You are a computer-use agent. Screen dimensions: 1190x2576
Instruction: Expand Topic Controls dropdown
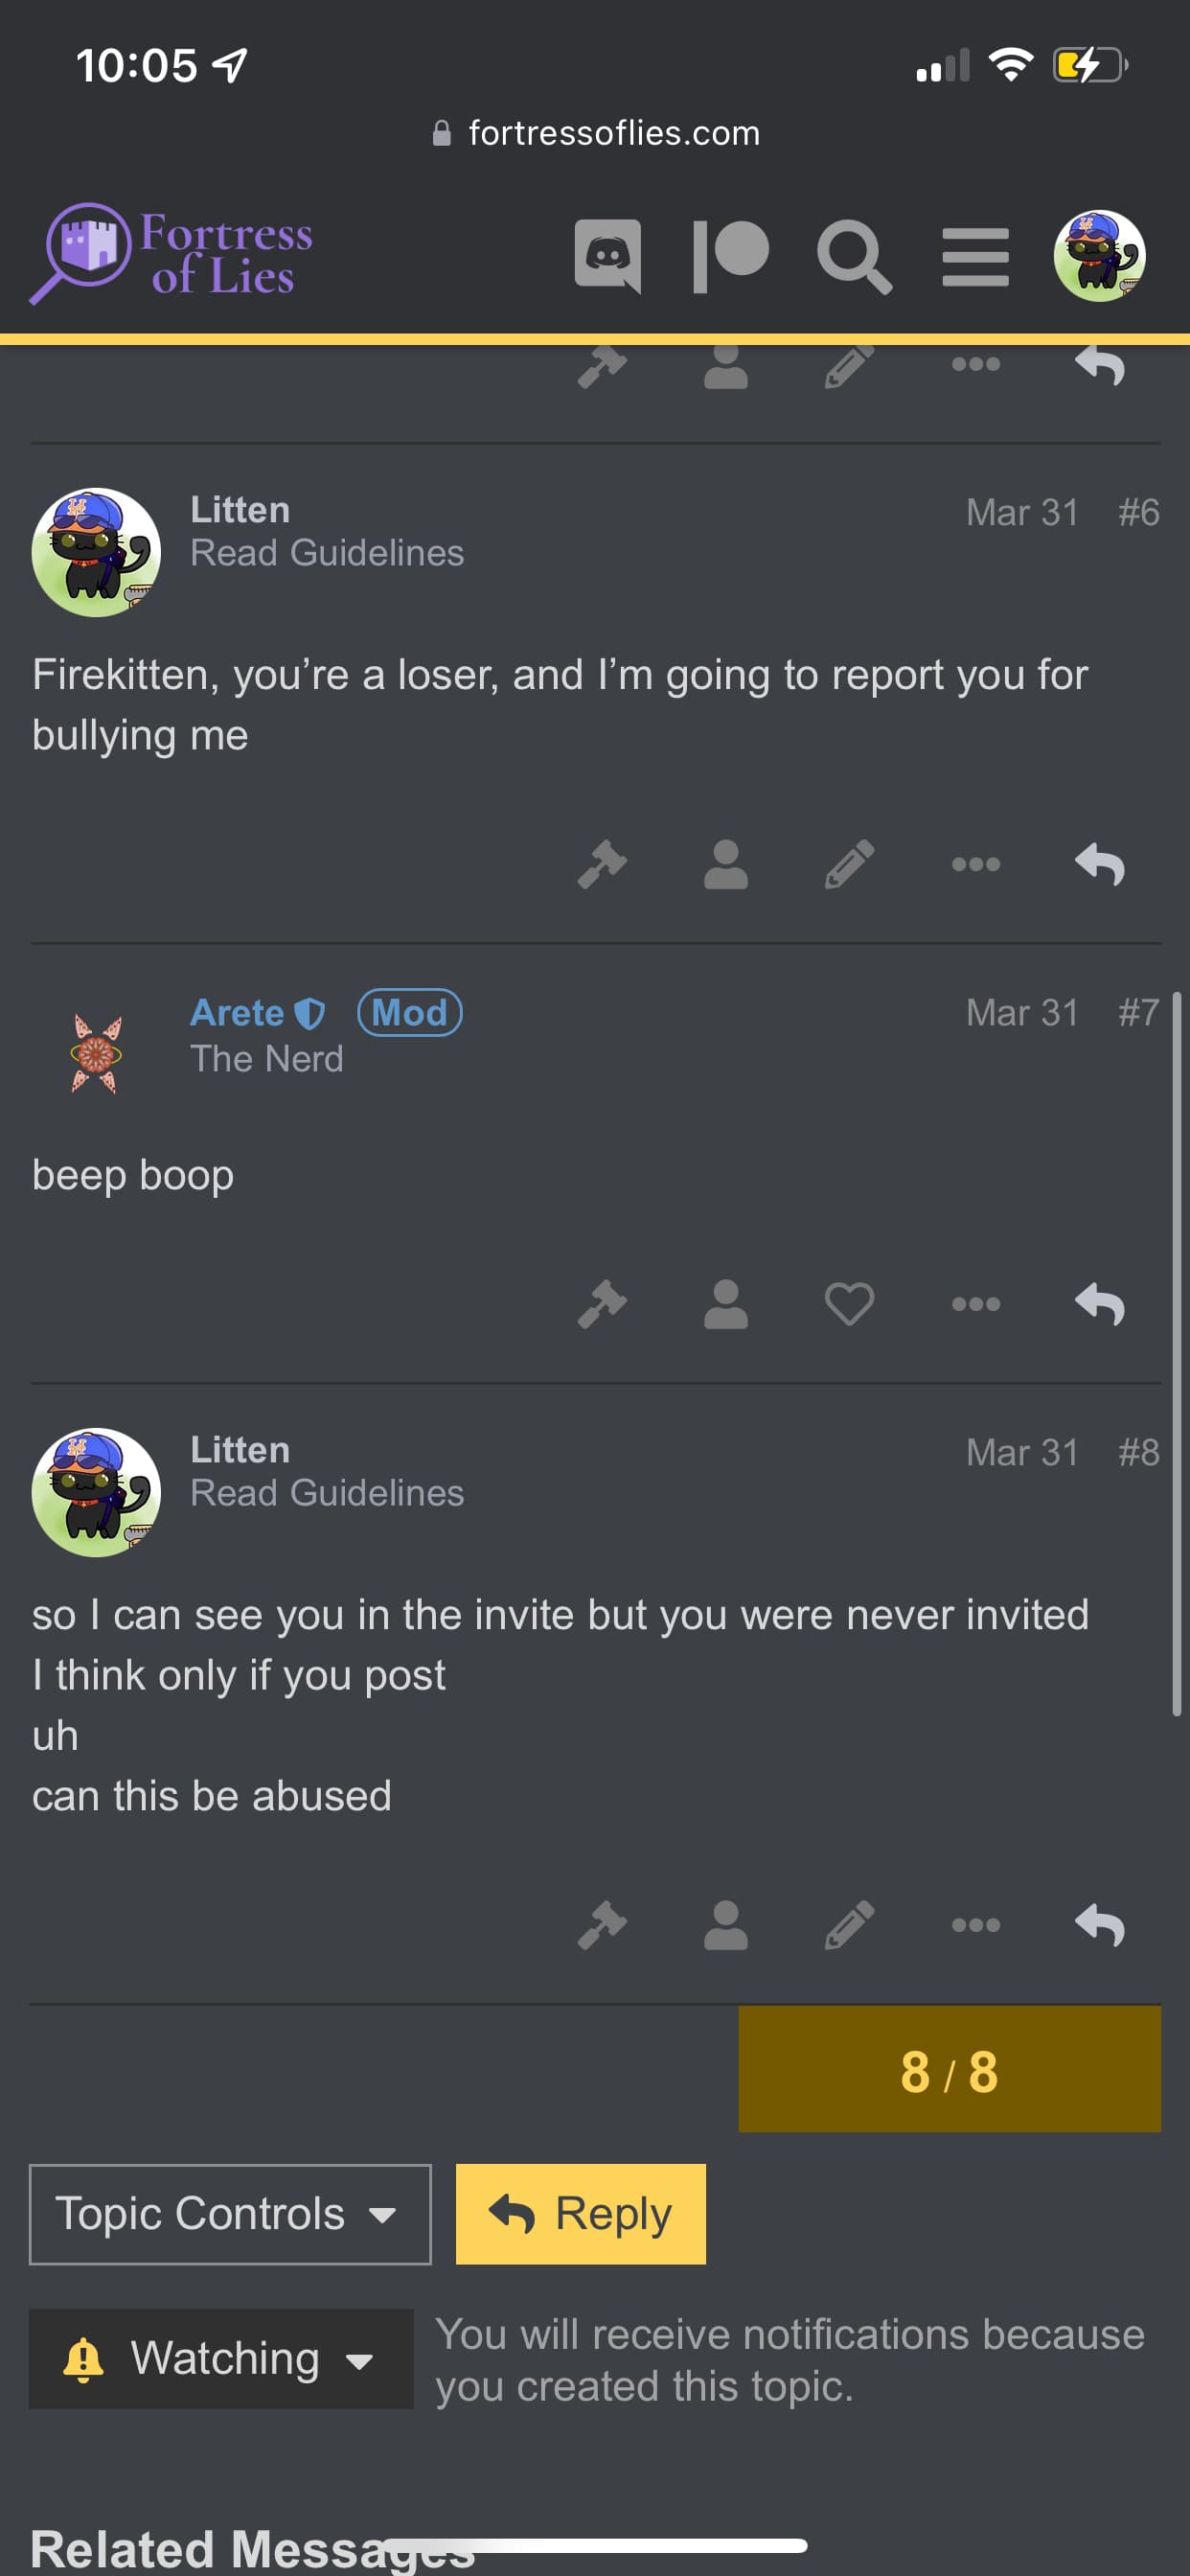(x=230, y=2214)
